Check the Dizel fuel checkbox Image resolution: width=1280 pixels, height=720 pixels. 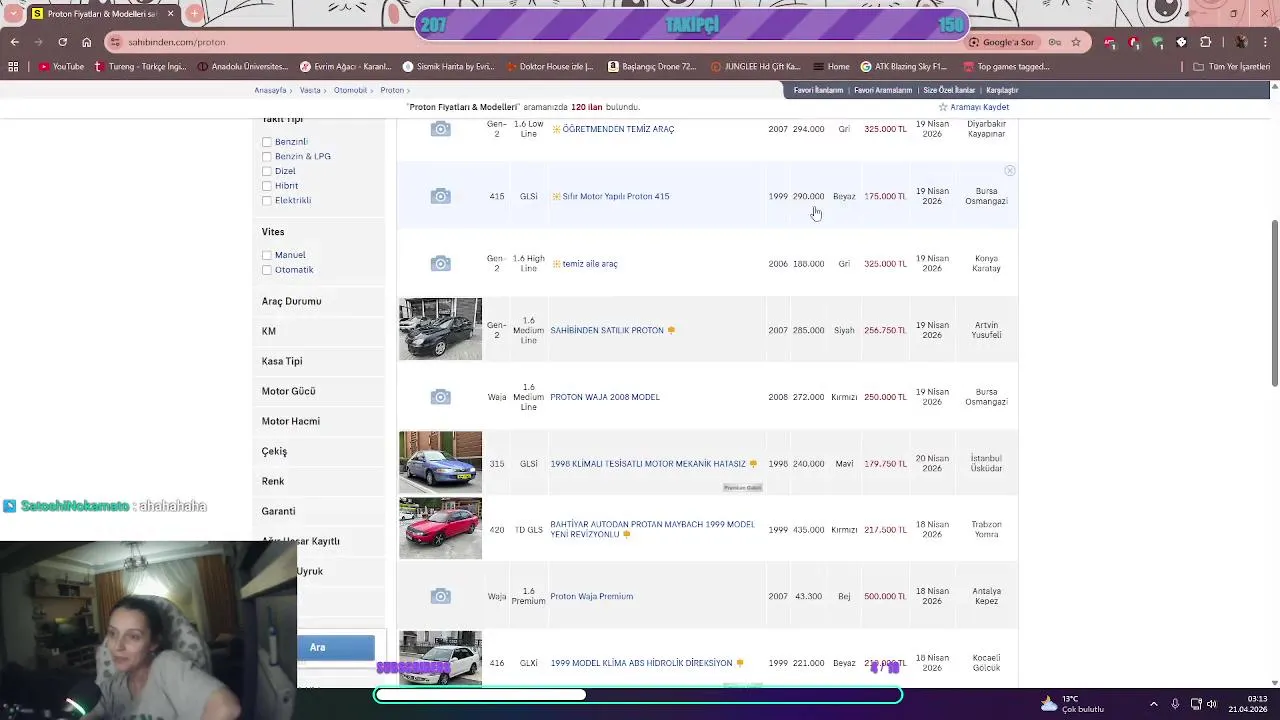(x=266, y=171)
